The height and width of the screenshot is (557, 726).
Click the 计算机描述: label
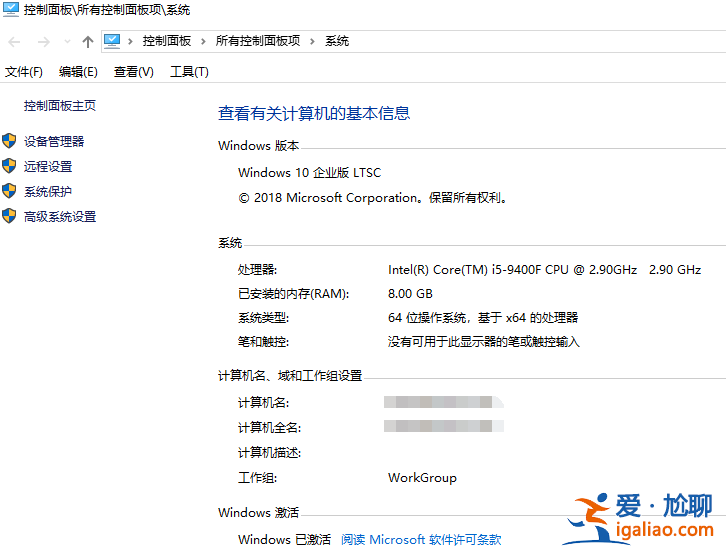point(269,453)
